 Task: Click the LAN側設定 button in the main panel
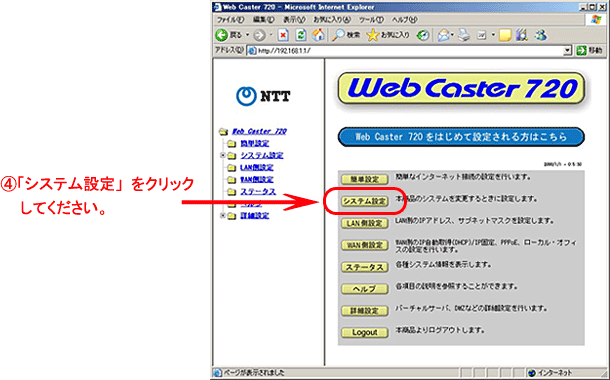[x=365, y=223]
